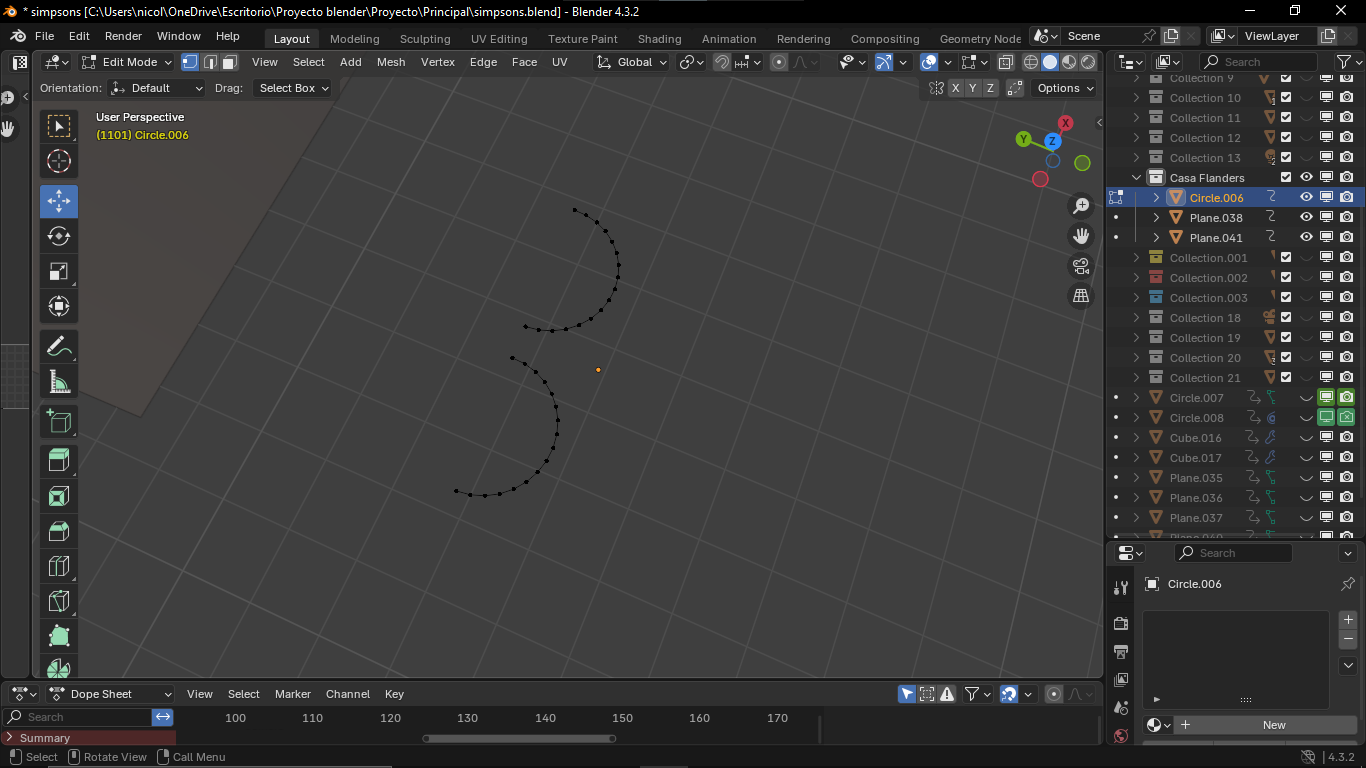Click the viewport zoom magnifier icon
This screenshot has height=768, width=1366.
[x=1081, y=206]
